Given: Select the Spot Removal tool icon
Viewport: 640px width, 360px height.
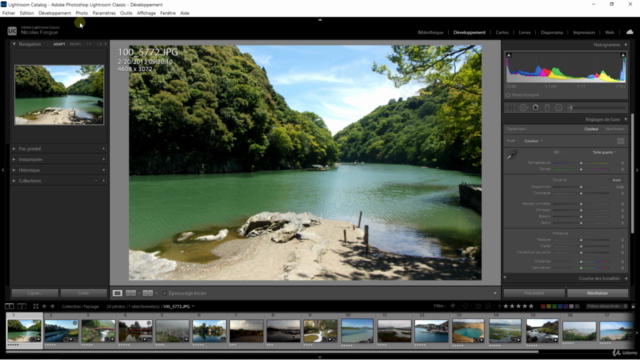Looking at the screenshot, I should [x=524, y=108].
